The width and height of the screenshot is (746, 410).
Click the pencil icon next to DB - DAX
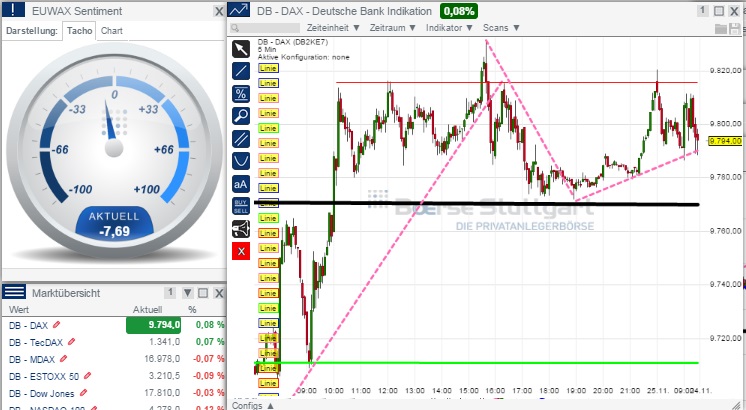(57, 325)
